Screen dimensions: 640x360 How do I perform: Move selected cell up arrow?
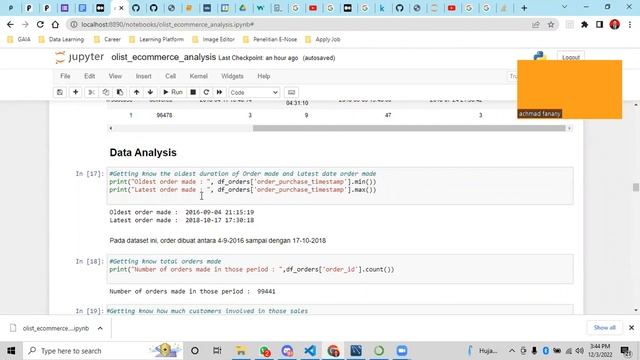(x=136, y=92)
